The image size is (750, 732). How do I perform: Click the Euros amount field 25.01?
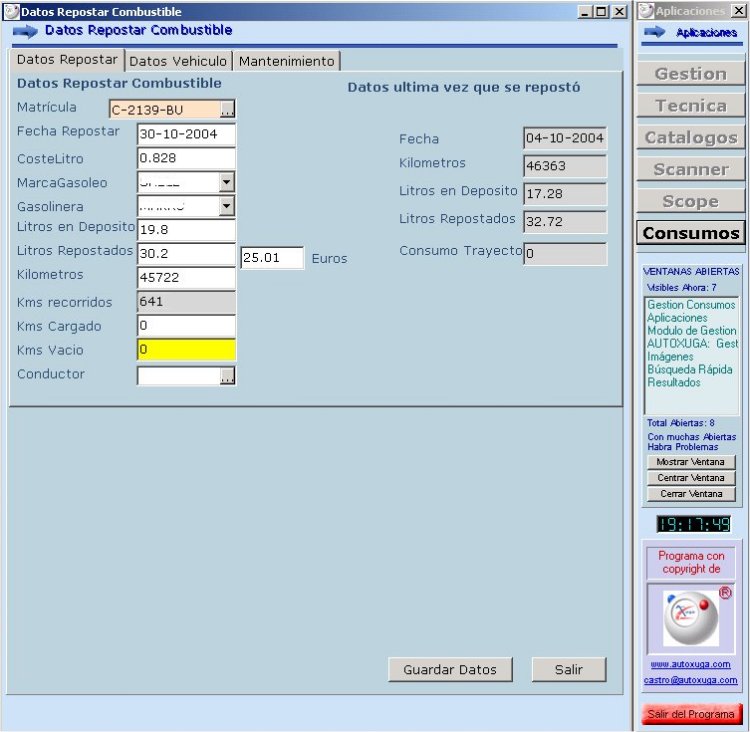click(272, 258)
